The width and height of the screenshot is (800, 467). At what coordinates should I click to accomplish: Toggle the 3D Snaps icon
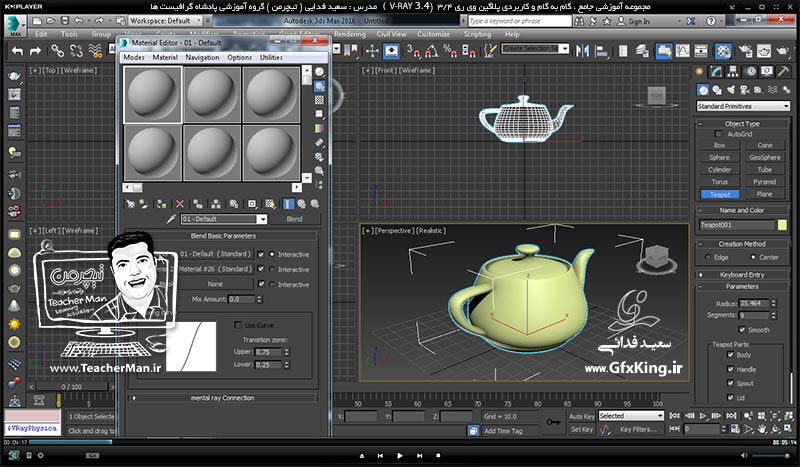[413, 51]
